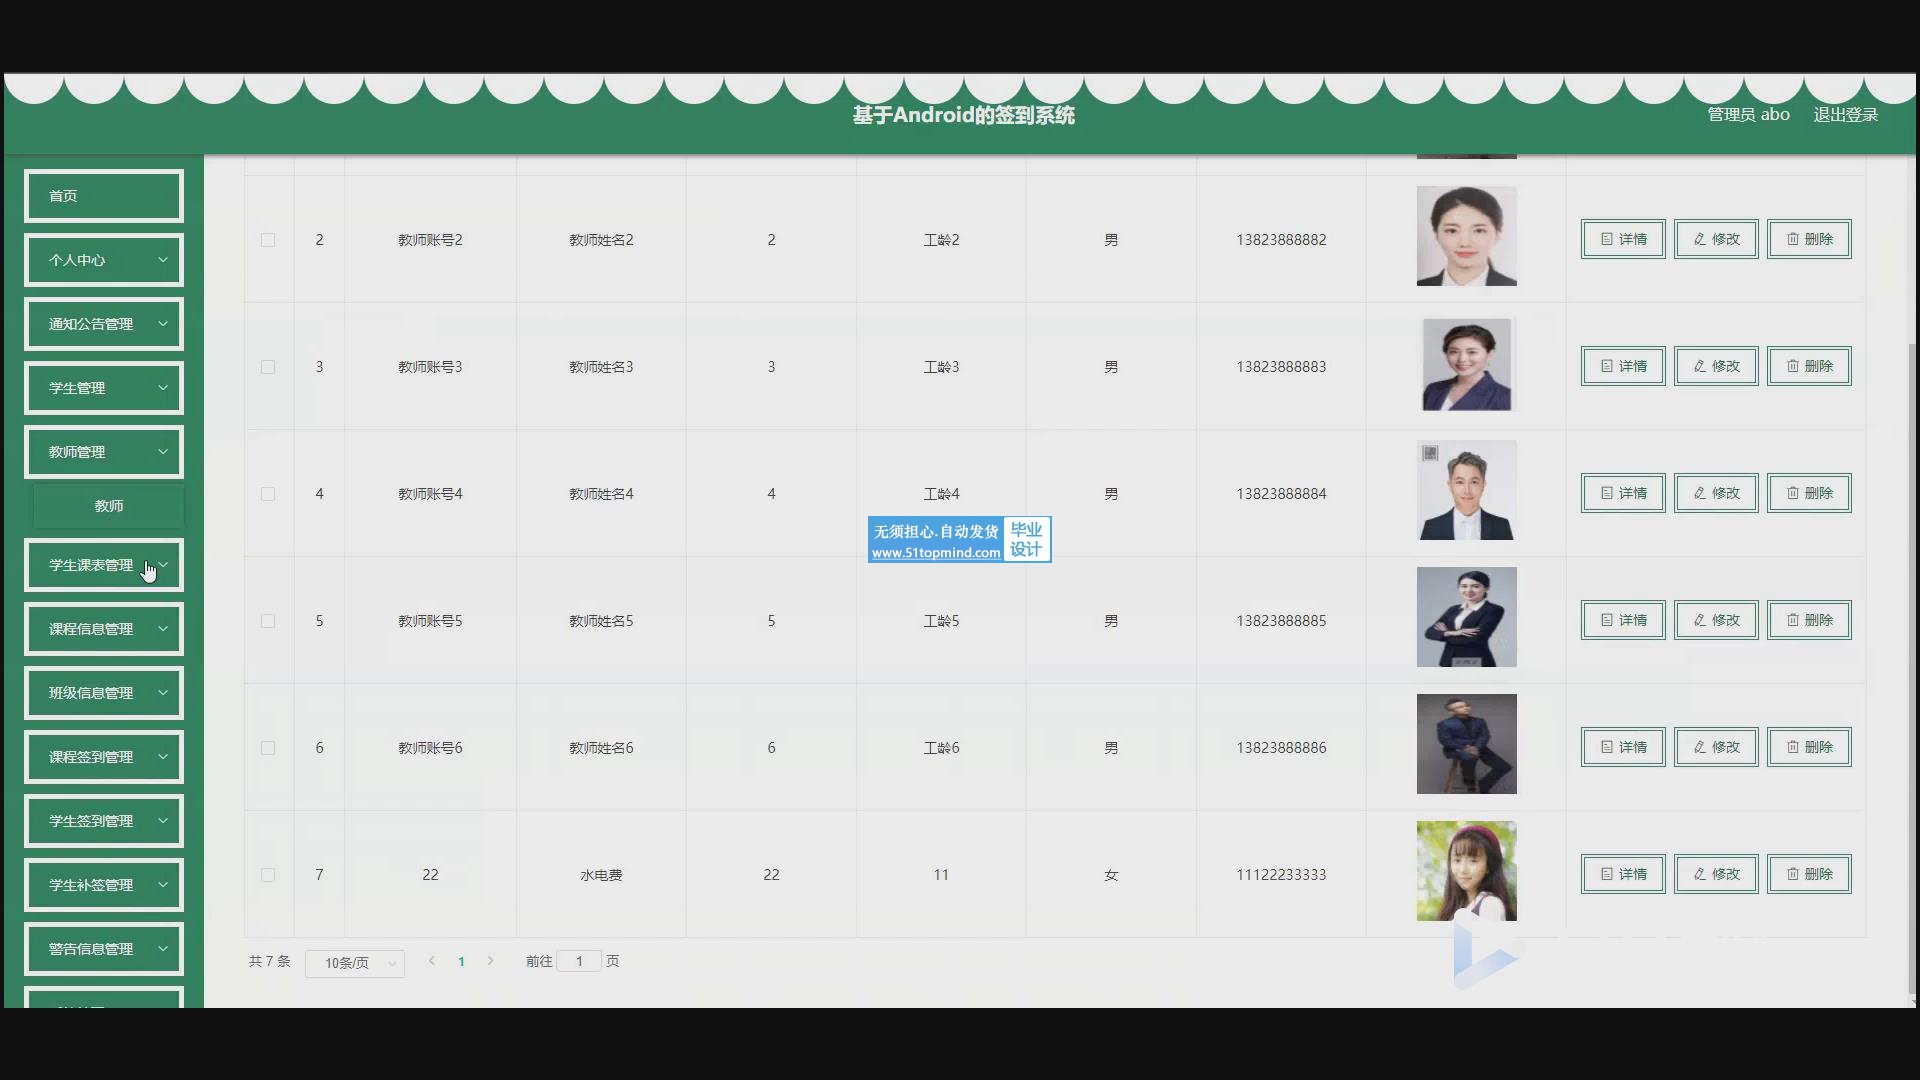Tick the checkbox for row 6 教师账号6
The image size is (1920, 1080).
pos(268,748)
